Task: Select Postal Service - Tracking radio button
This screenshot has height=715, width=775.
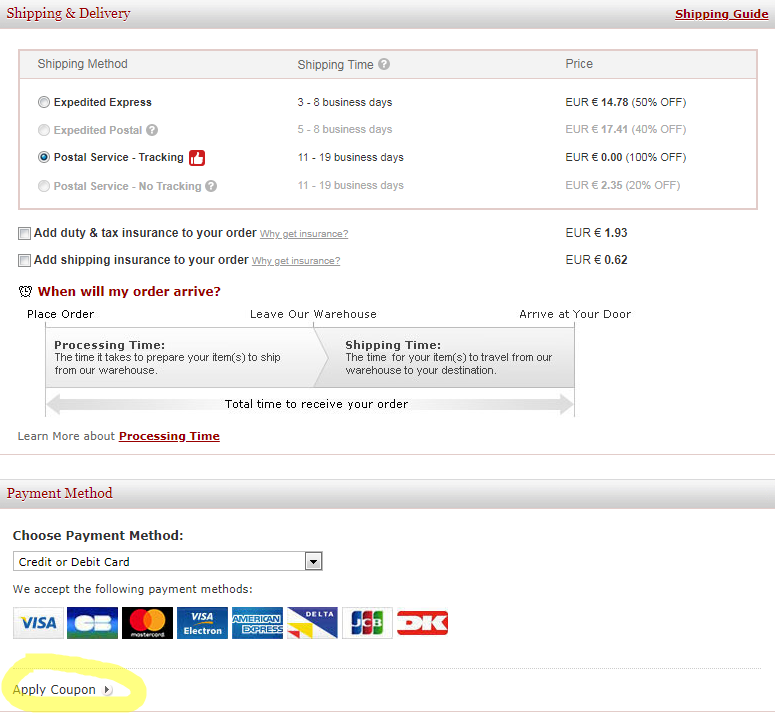Action: tap(44, 158)
